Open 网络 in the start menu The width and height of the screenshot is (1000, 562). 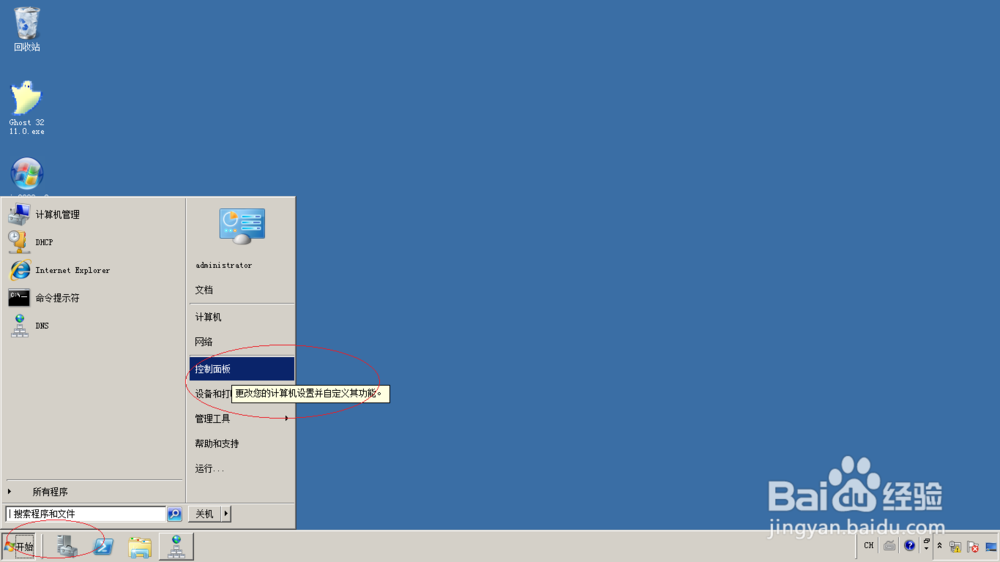(241, 342)
